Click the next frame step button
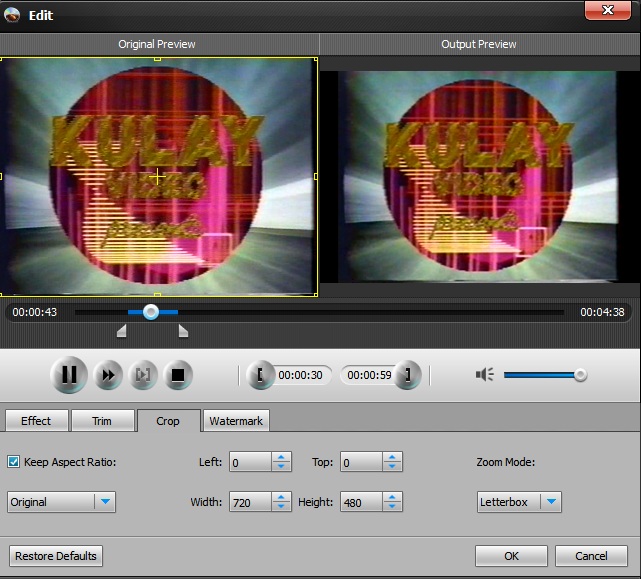The image size is (641, 579). click(x=143, y=375)
